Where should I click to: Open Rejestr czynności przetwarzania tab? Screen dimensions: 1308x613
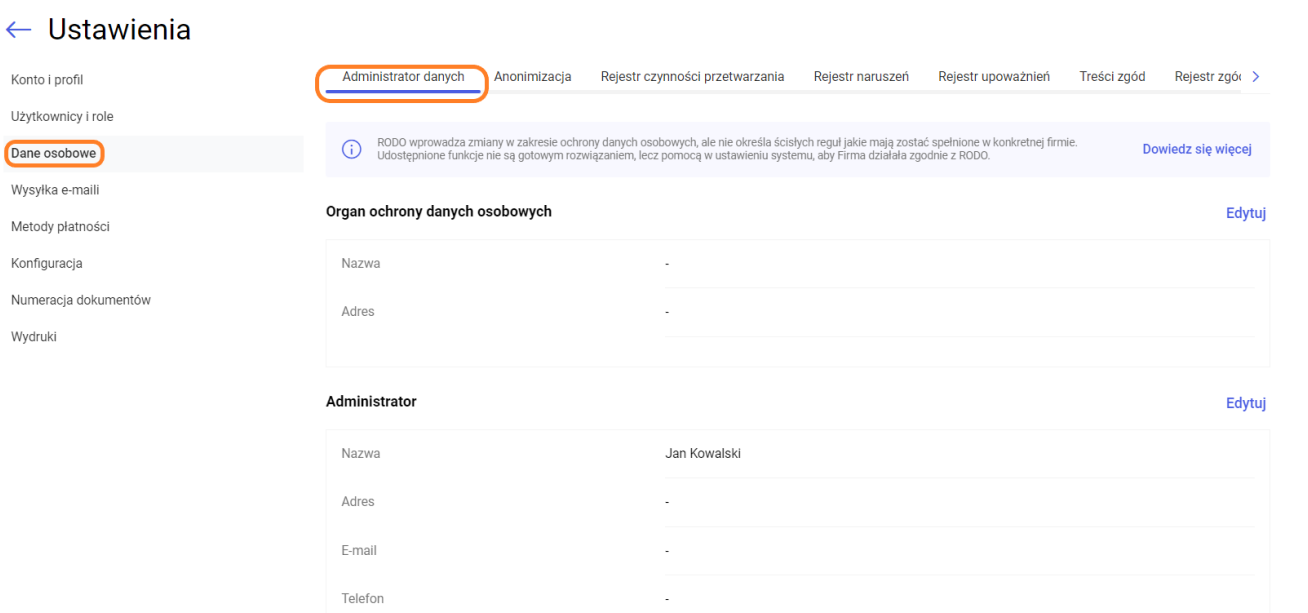point(692,77)
